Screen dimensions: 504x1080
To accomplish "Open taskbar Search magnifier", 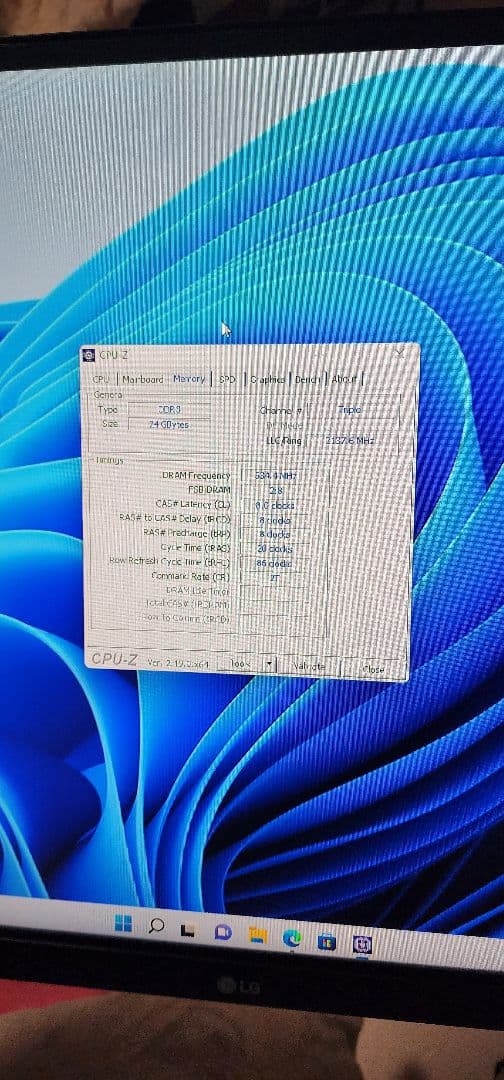I will 156,926.
